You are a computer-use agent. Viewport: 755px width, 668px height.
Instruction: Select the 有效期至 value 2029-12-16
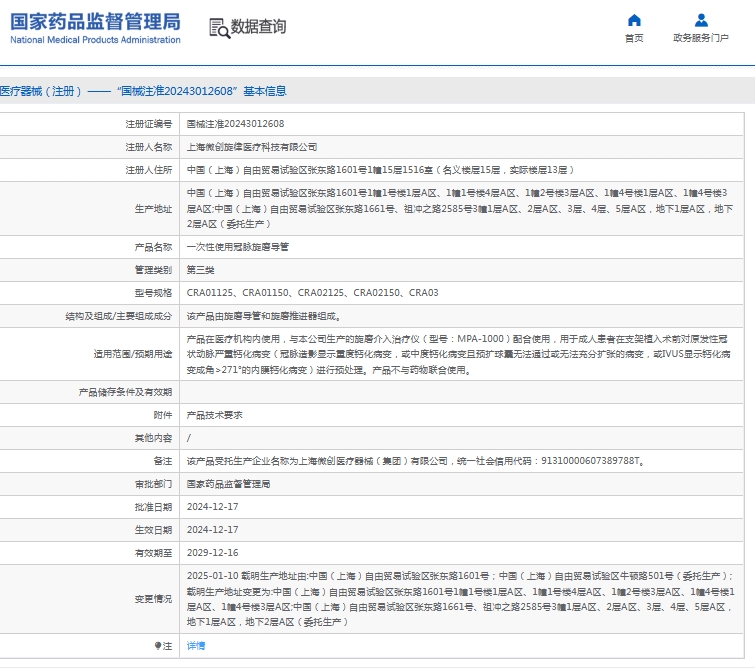212,553
